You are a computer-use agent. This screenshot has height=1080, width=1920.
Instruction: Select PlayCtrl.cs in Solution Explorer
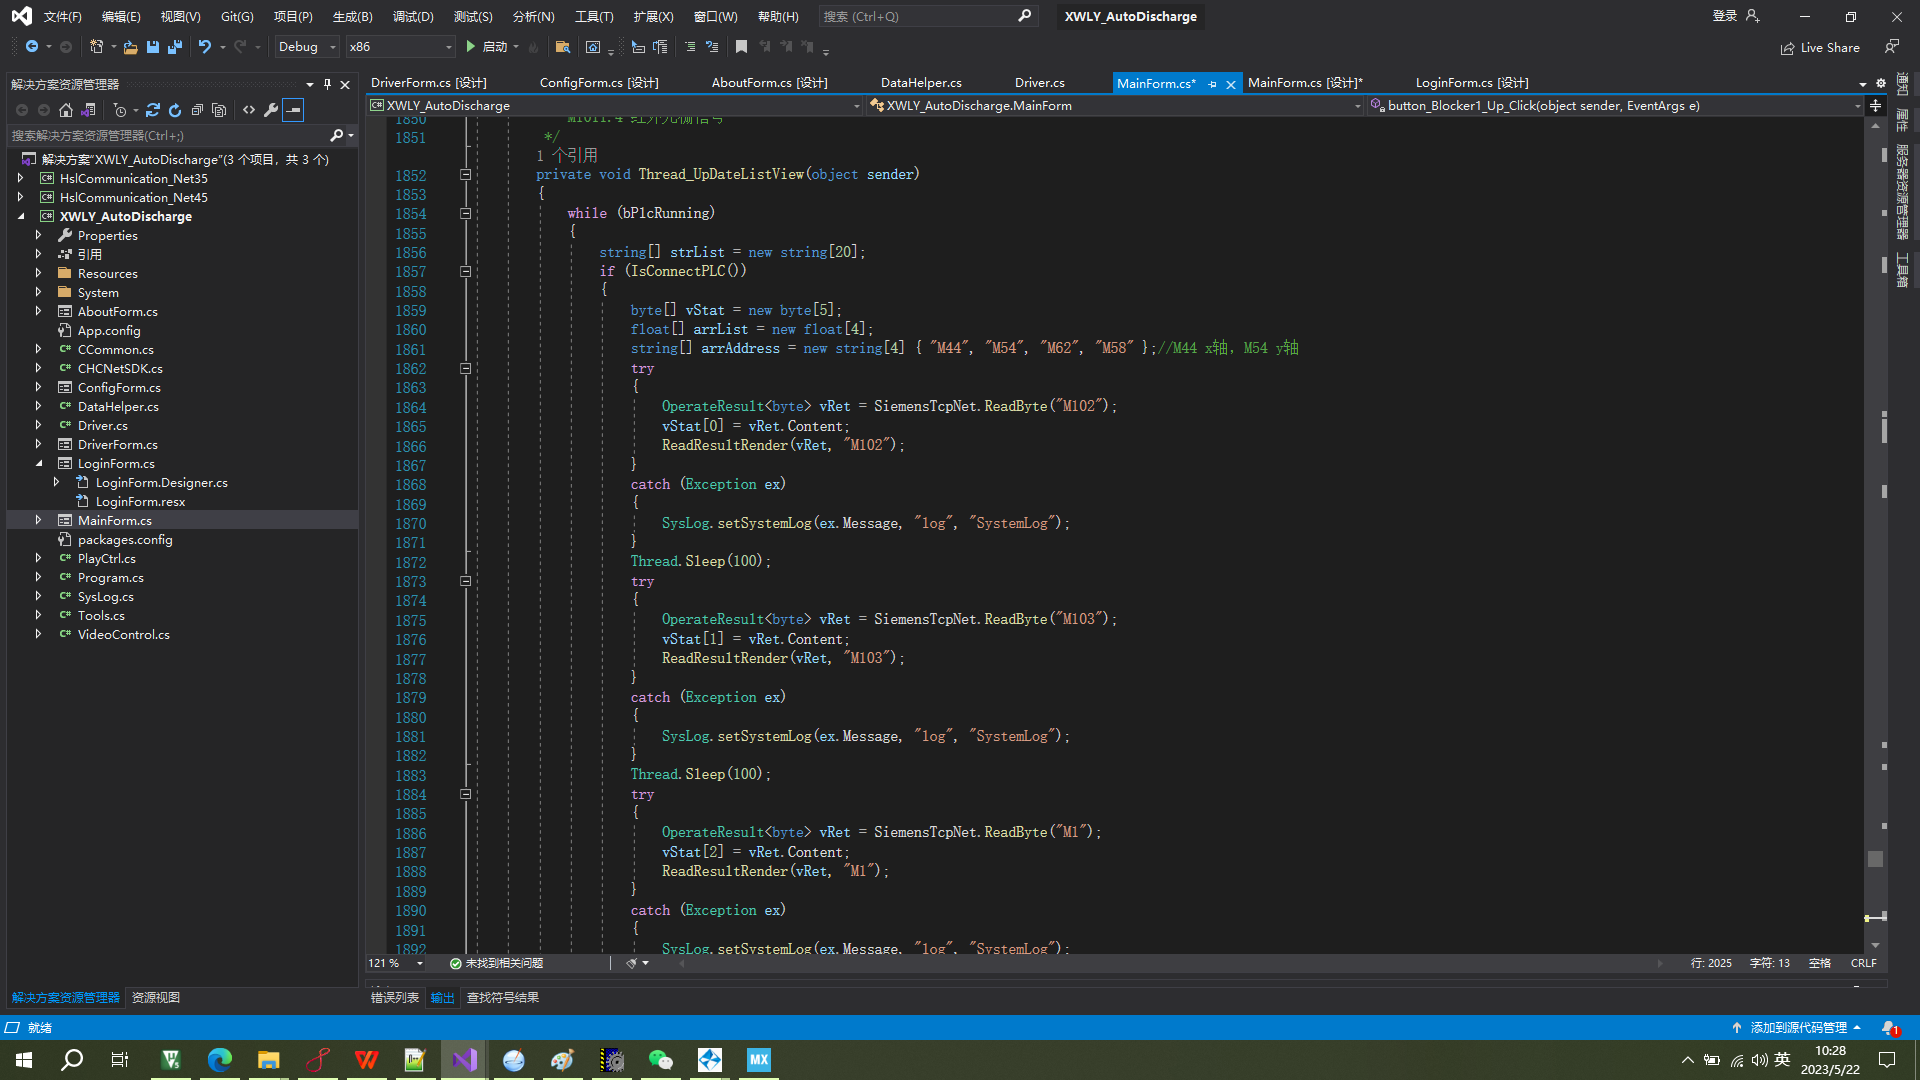click(106, 559)
